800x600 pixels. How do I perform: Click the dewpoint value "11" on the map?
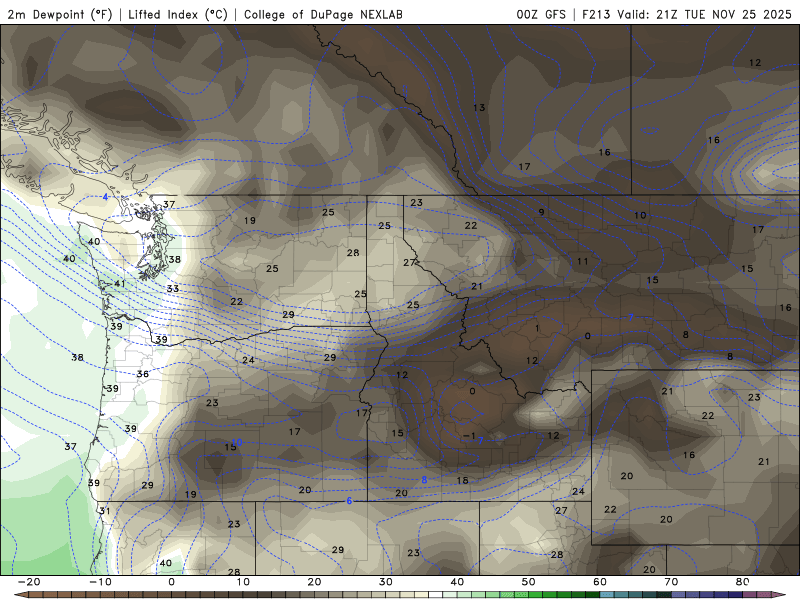point(583,261)
